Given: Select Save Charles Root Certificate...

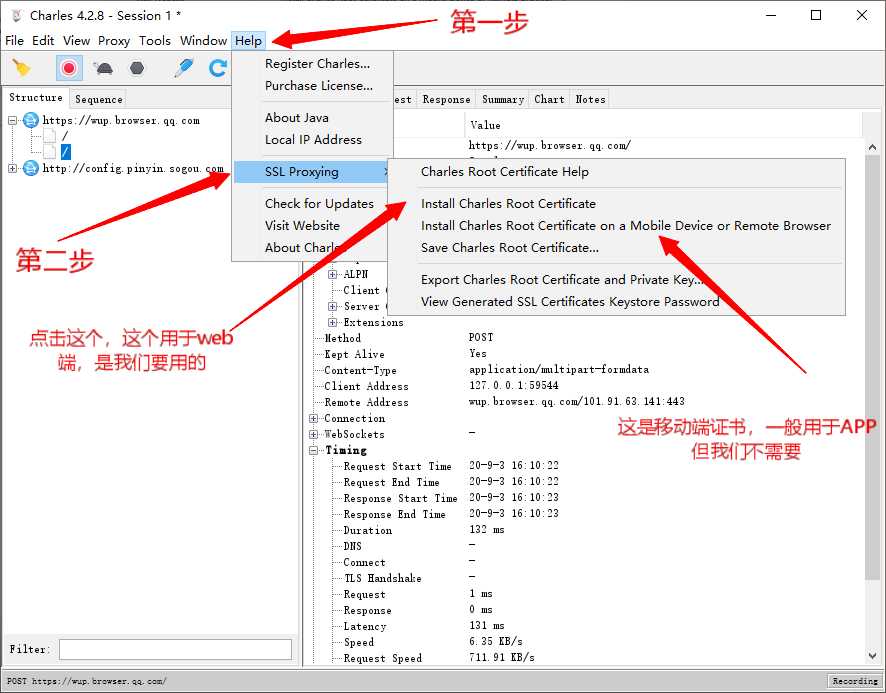Looking at the screenshot, I should 616,247.
